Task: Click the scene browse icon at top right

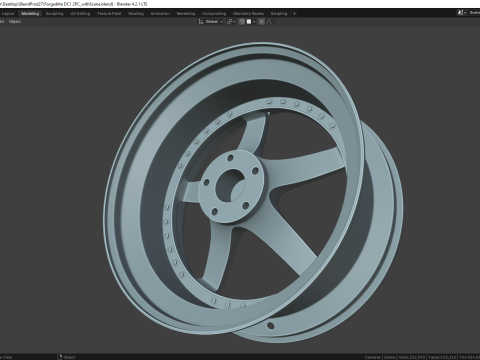Action: tap(461, 13)
